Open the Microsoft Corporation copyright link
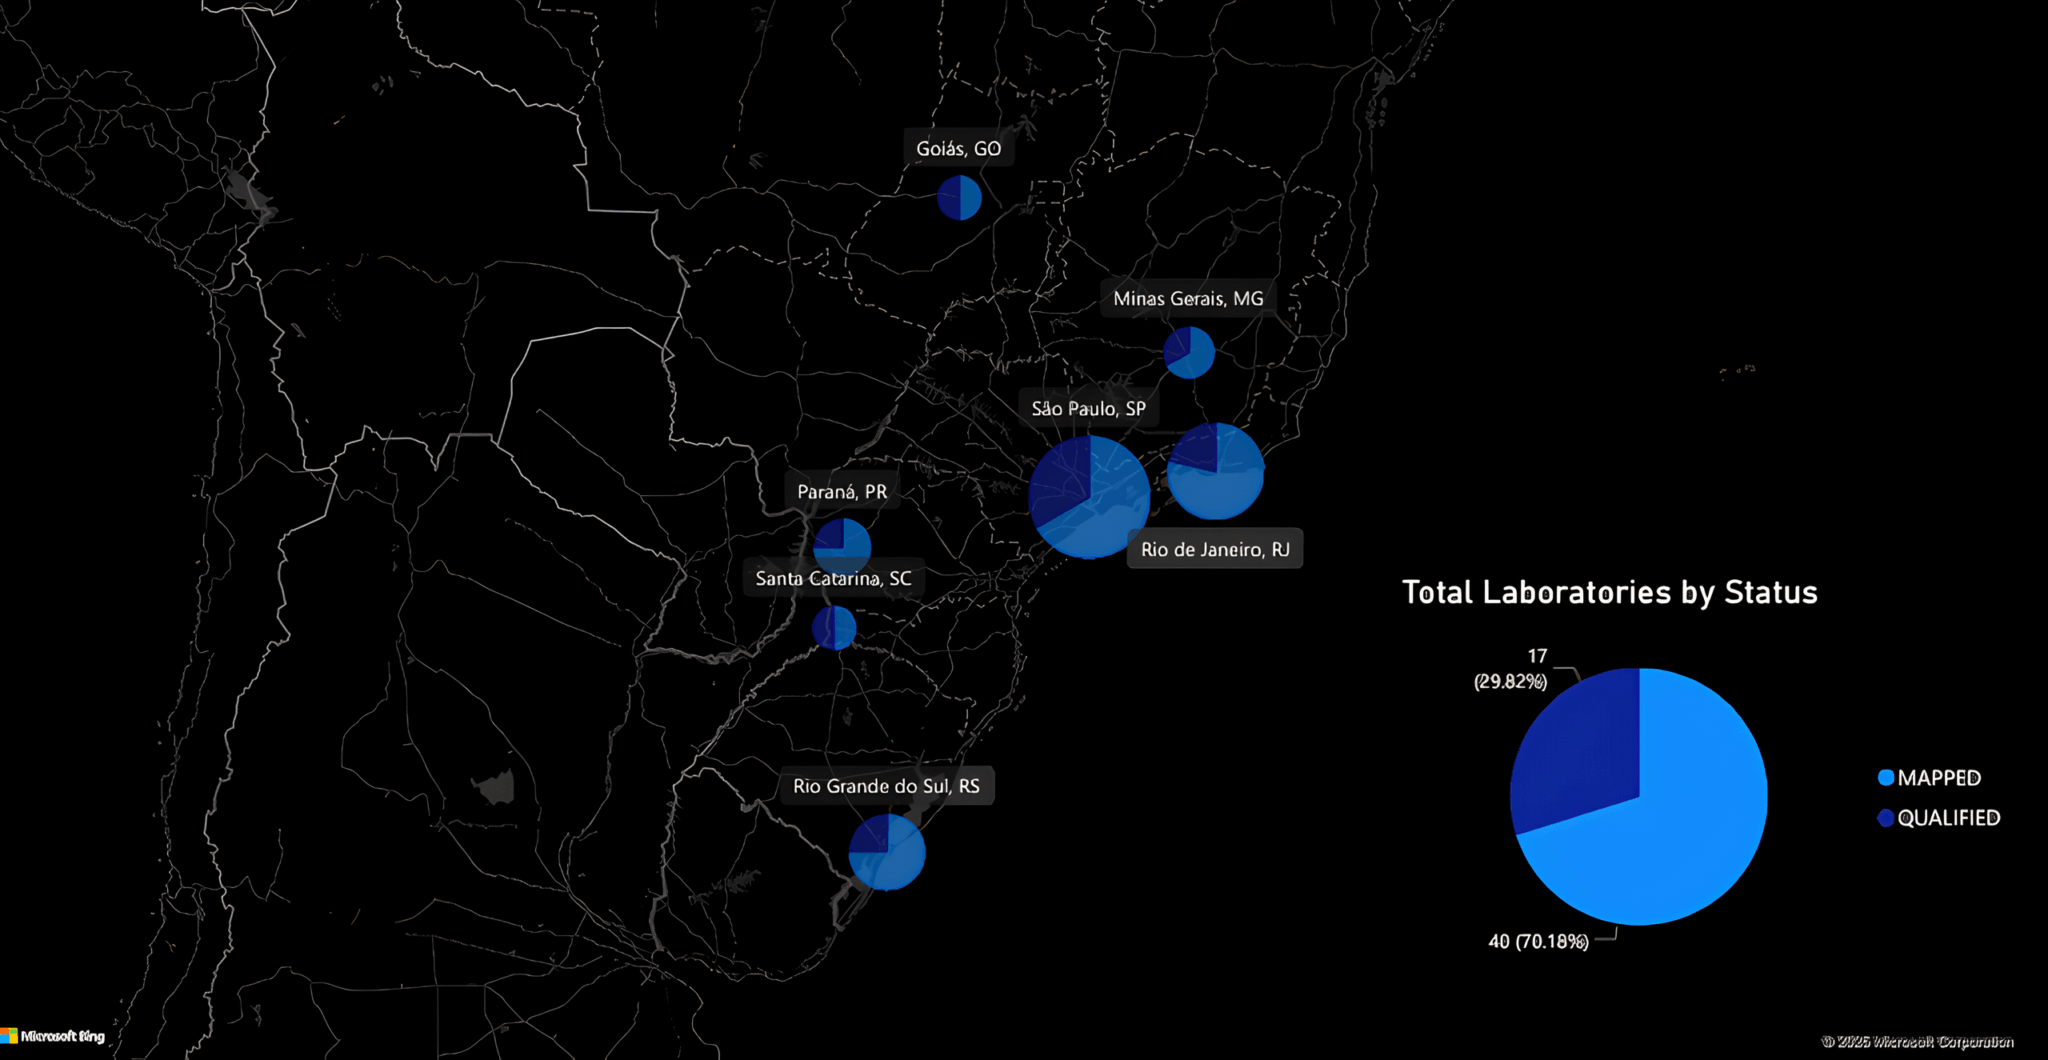The height and width of the screenshot is (1060, 2048). point(1917,1041)
